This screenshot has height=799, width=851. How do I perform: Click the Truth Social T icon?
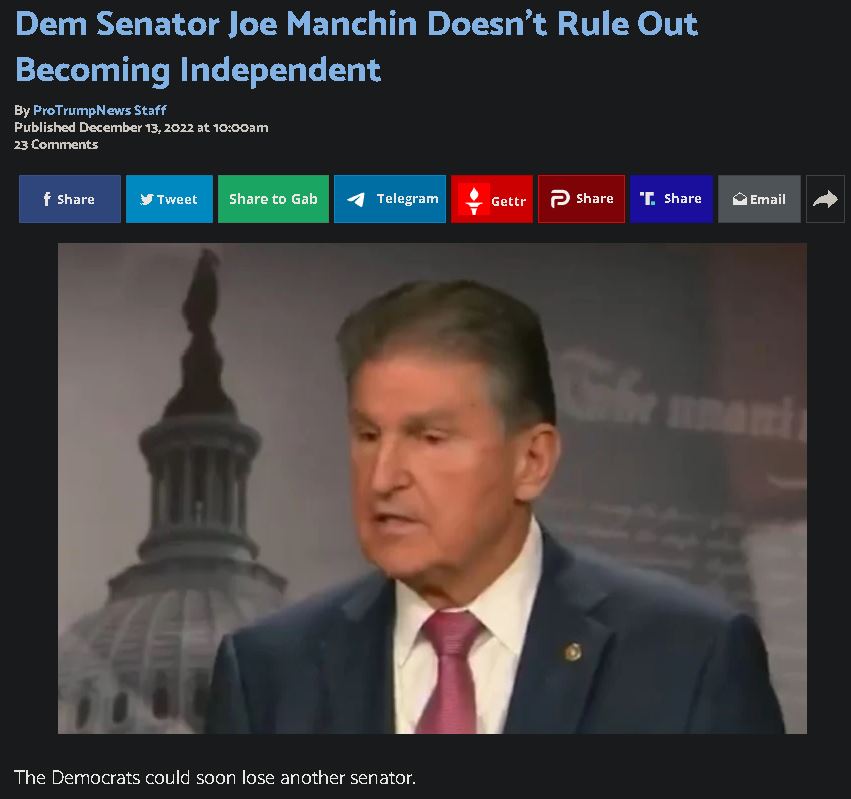647,199
